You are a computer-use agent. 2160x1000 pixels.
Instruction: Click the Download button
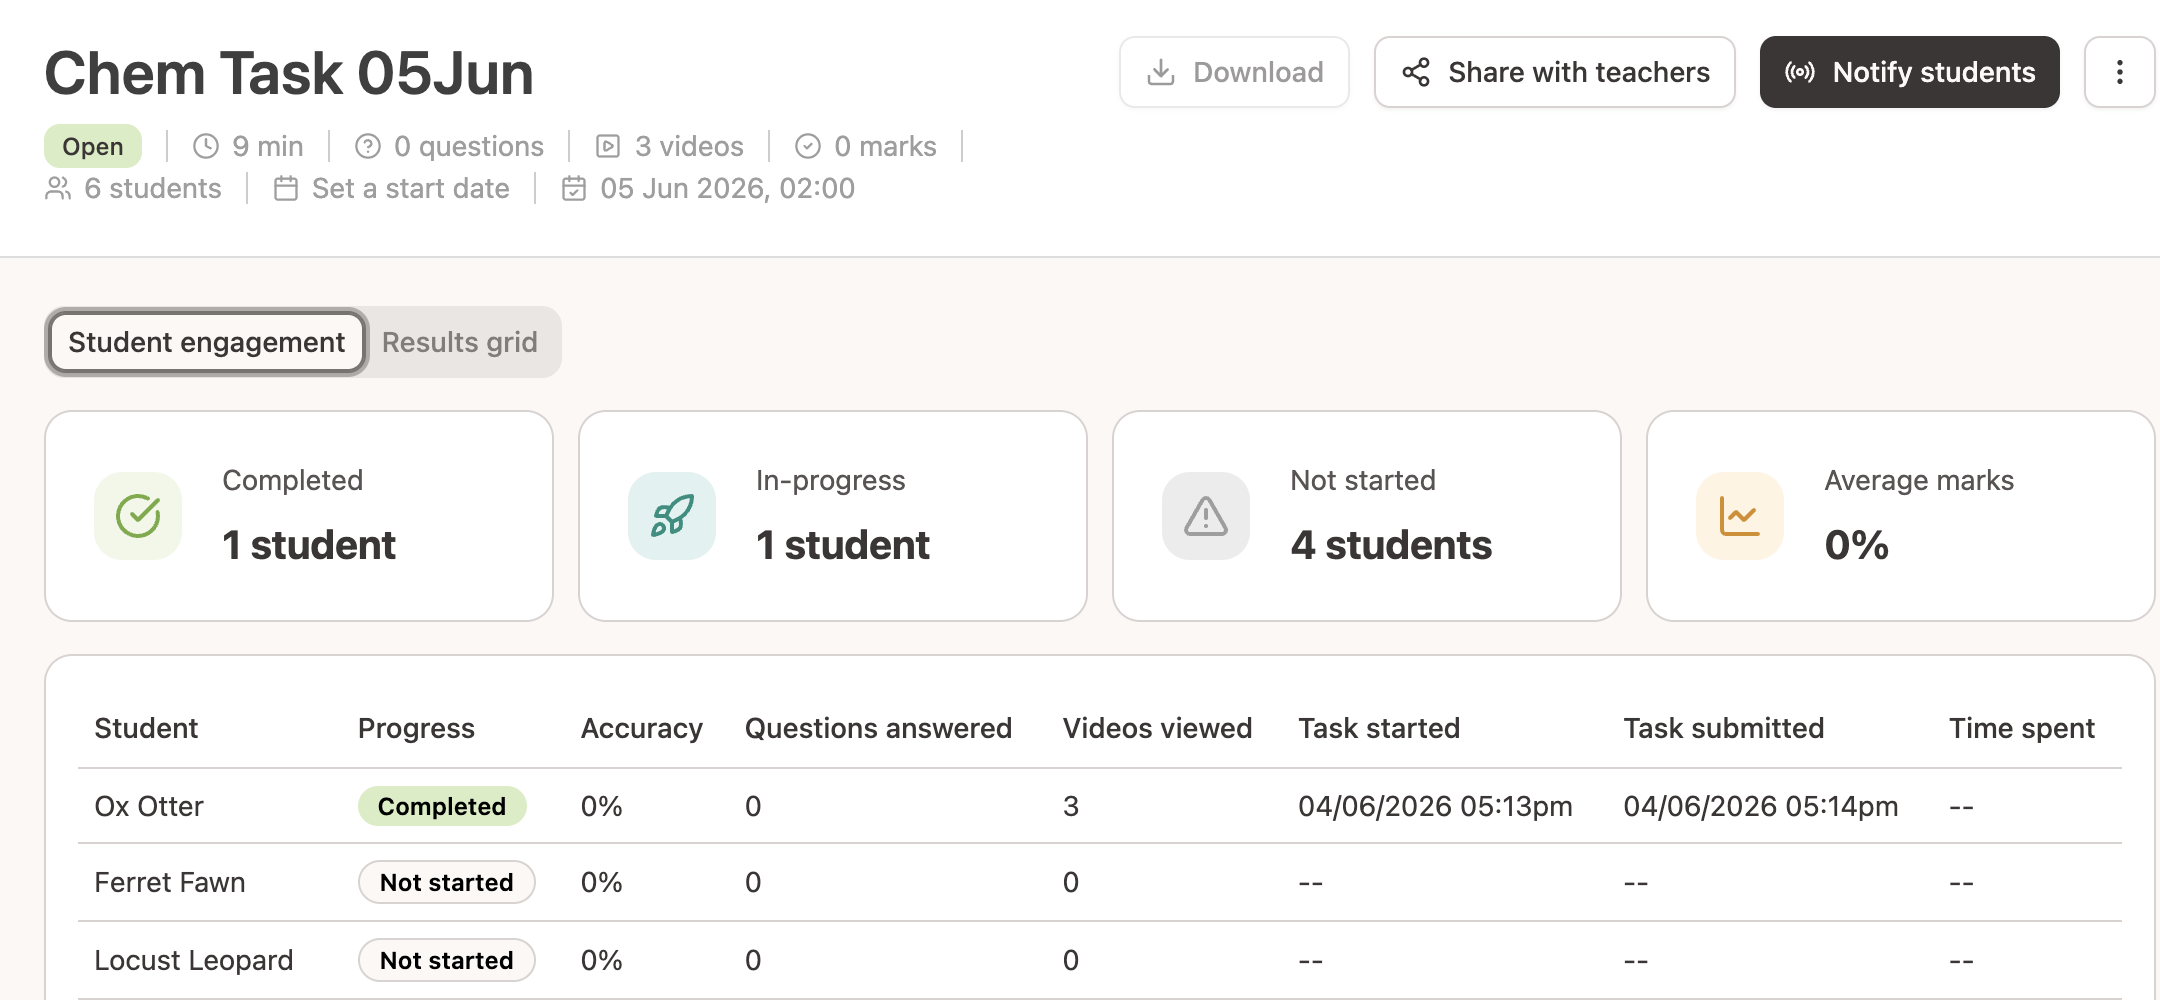point(1234,72)
